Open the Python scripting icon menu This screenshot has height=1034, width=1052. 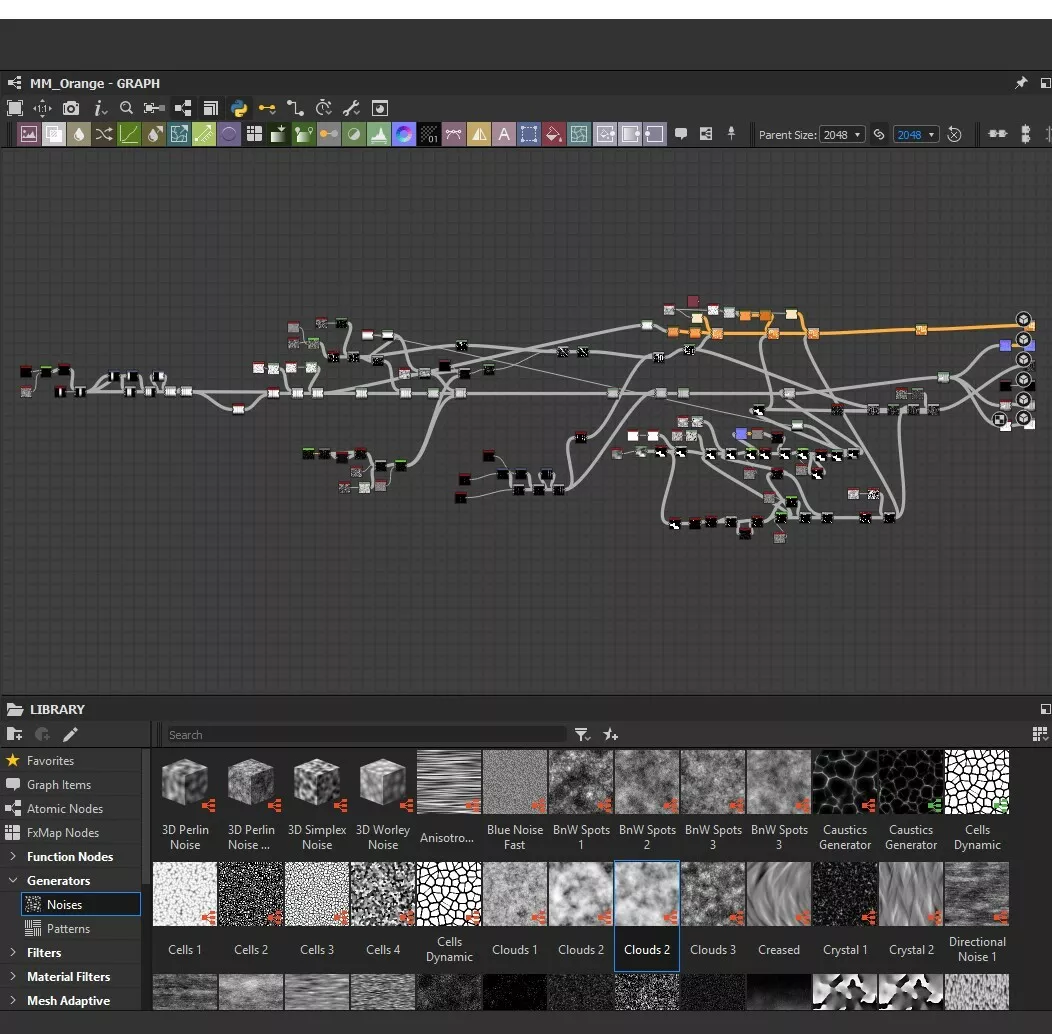(x=239, y=108)
